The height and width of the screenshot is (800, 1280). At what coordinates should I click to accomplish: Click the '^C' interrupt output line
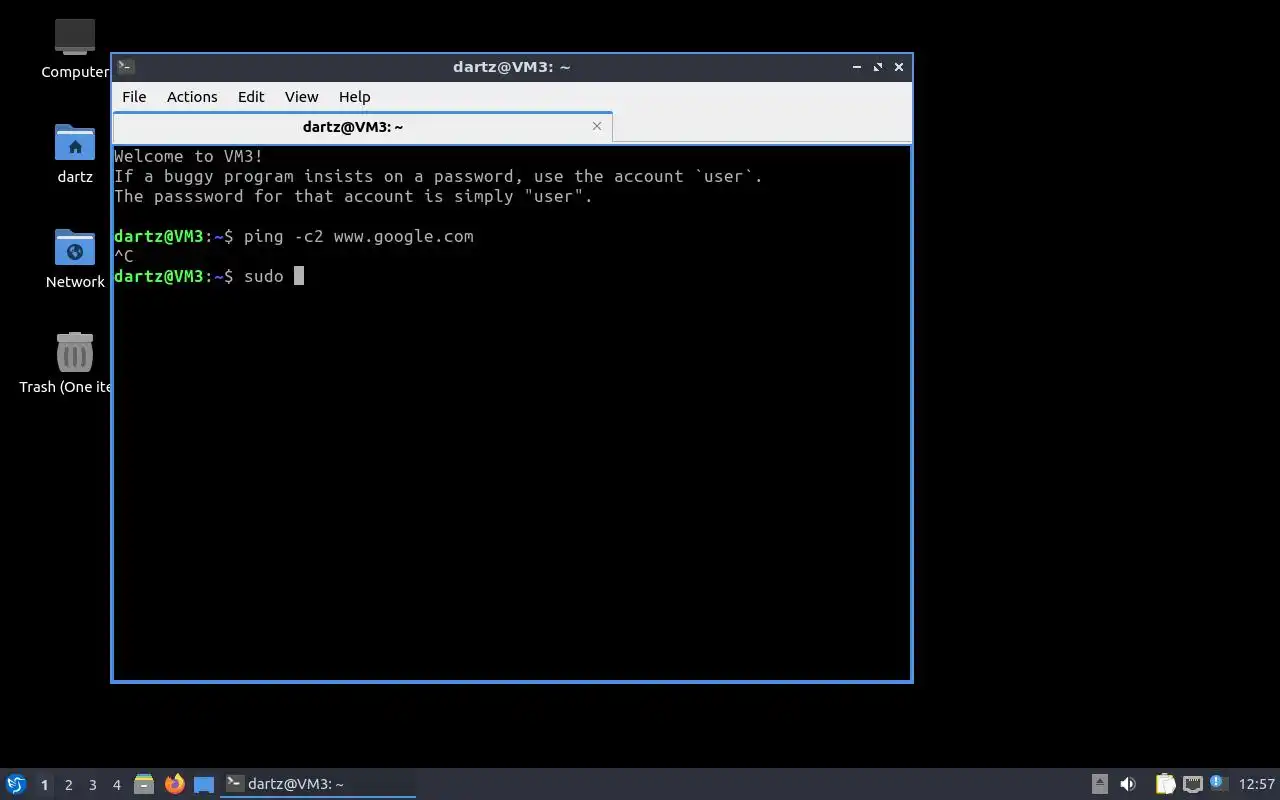124,256
